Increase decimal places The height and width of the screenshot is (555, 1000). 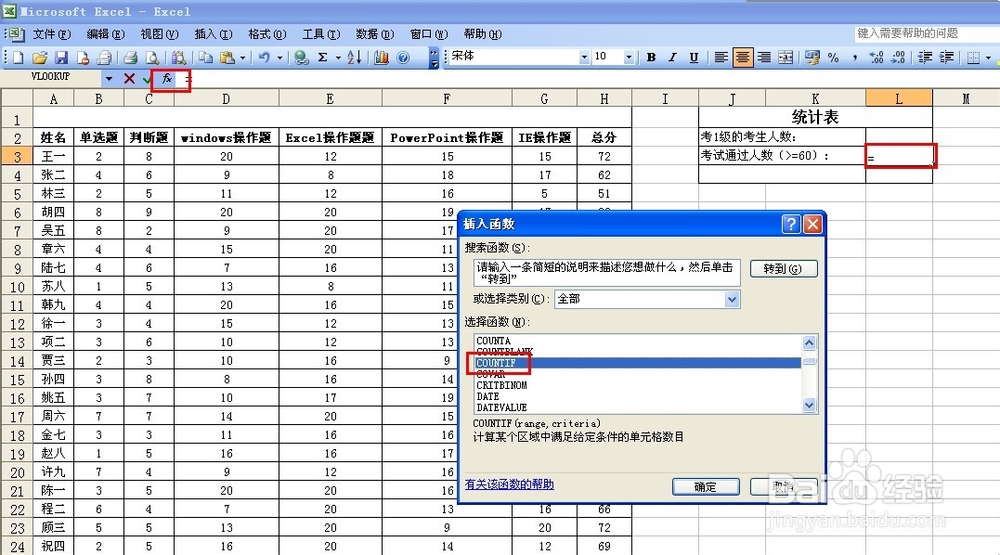pos(876,57)
